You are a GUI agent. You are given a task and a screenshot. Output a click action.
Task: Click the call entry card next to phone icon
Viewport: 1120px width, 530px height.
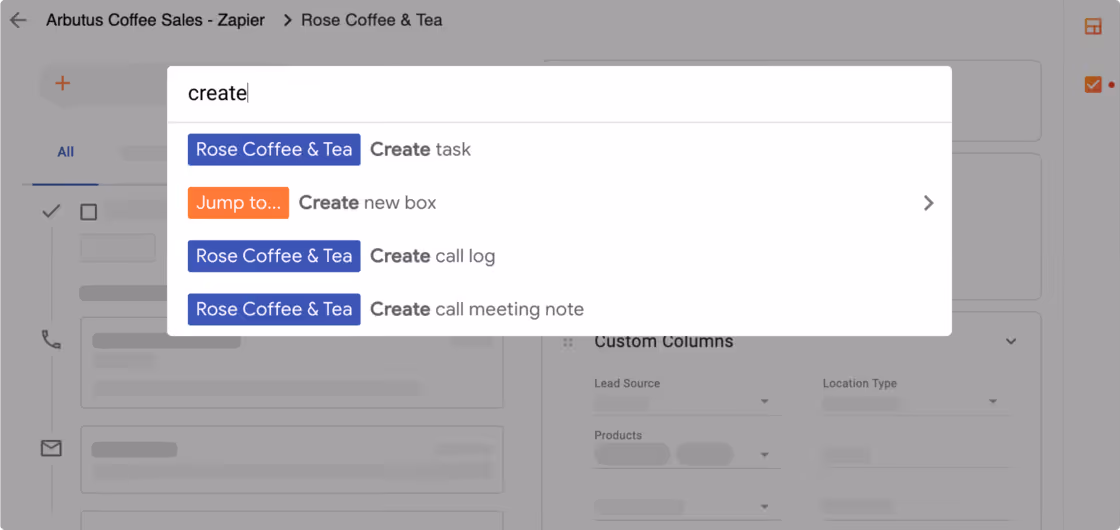tap(292, 364)
